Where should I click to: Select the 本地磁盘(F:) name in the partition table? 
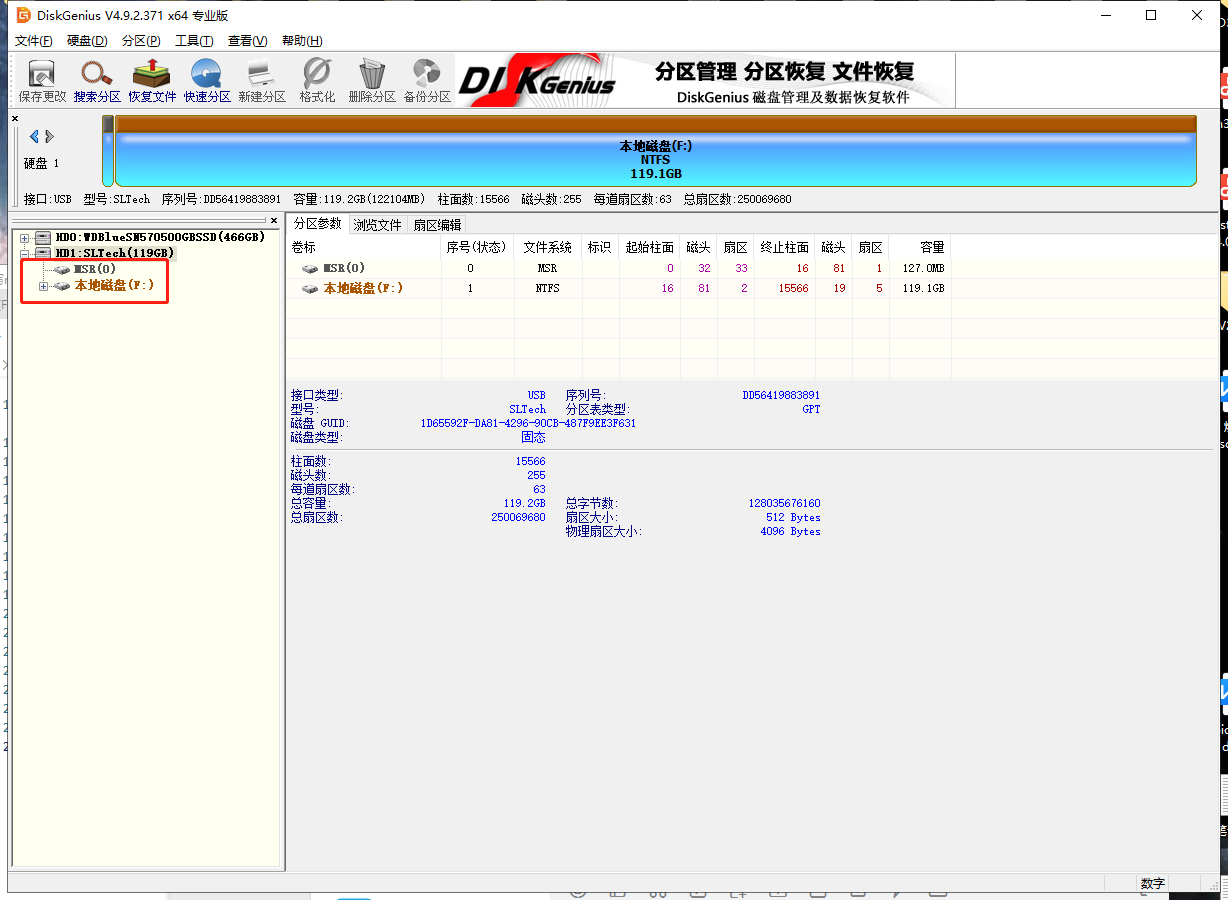pyautogui.click(x=363, y=288)
